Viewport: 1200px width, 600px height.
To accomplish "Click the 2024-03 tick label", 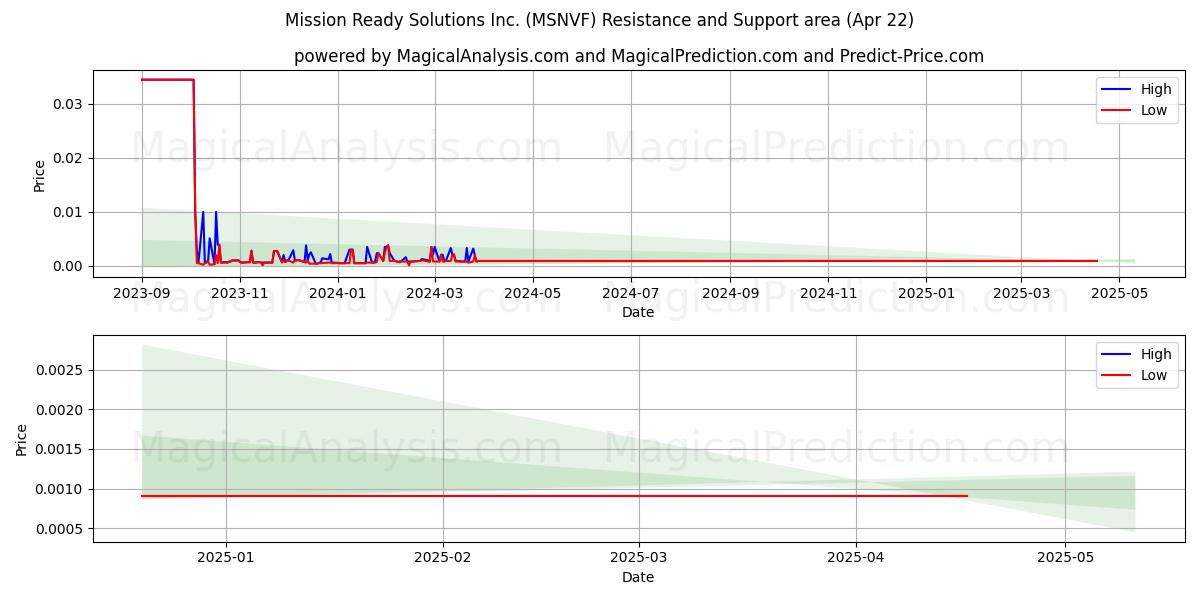I will [434, 293].
